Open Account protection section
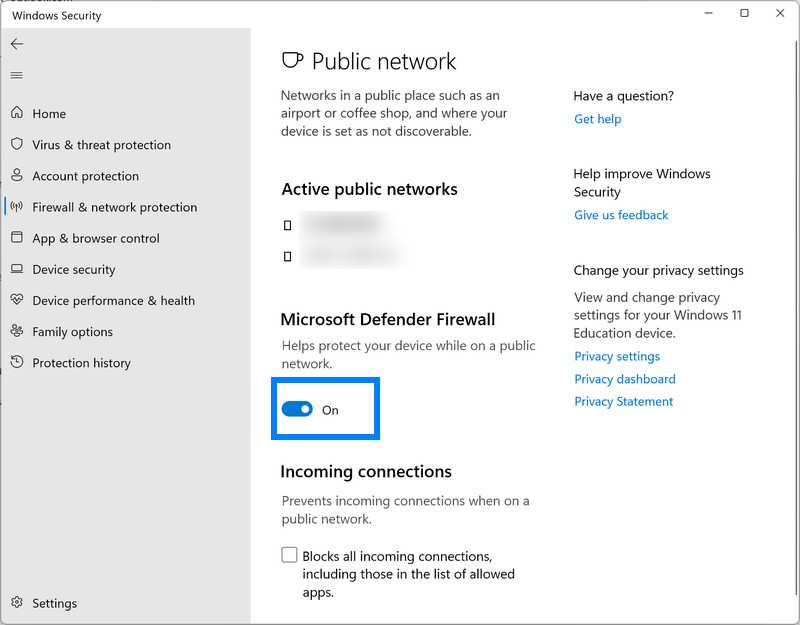The height and width of the screenshot is (625, 800). pyautogui.click(x=85, y=176)
